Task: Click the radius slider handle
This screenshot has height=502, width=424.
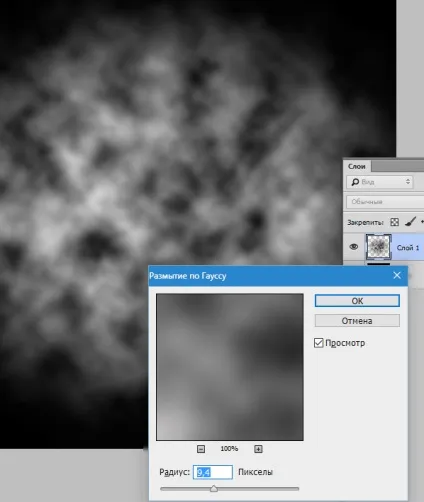Action: [x=214, y=489]
